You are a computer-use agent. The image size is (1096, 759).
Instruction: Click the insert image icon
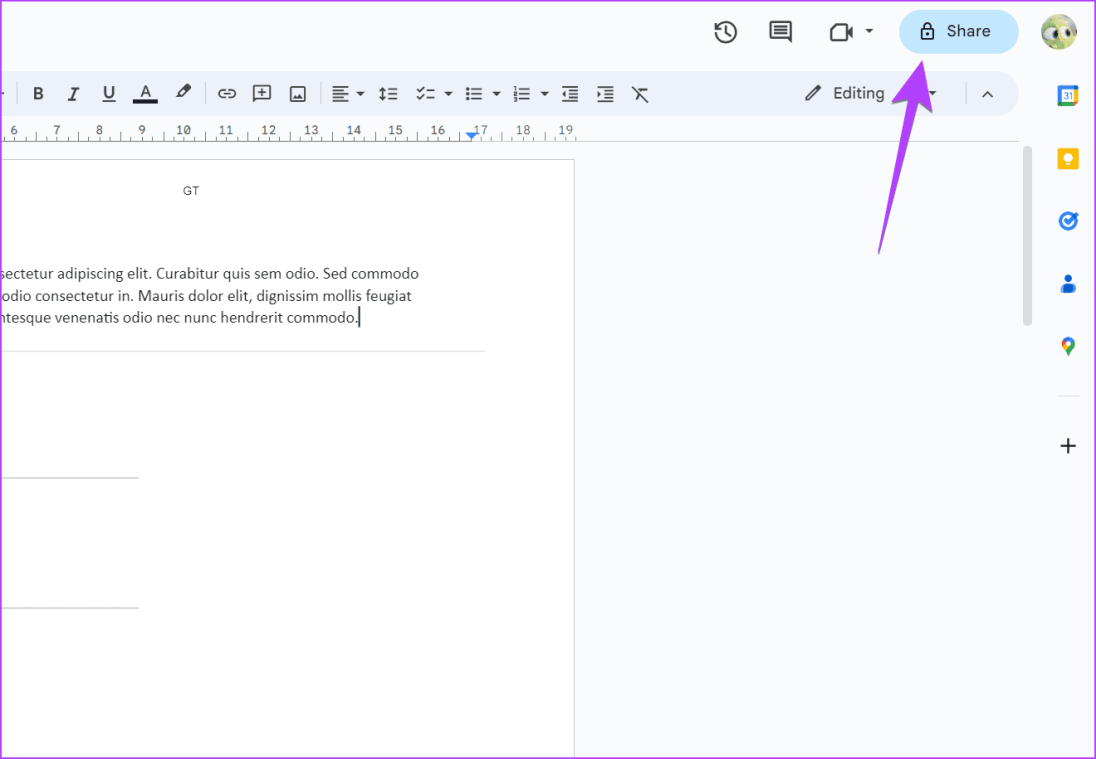297,93
